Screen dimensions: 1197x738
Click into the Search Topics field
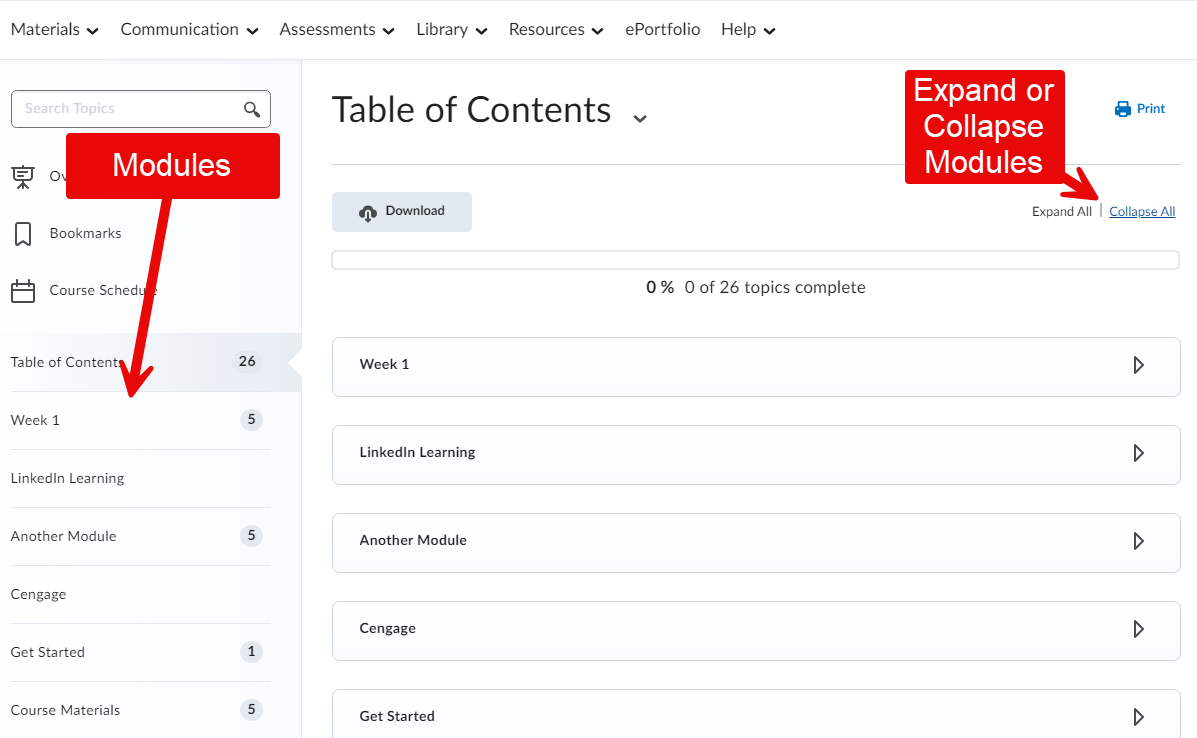125,109
